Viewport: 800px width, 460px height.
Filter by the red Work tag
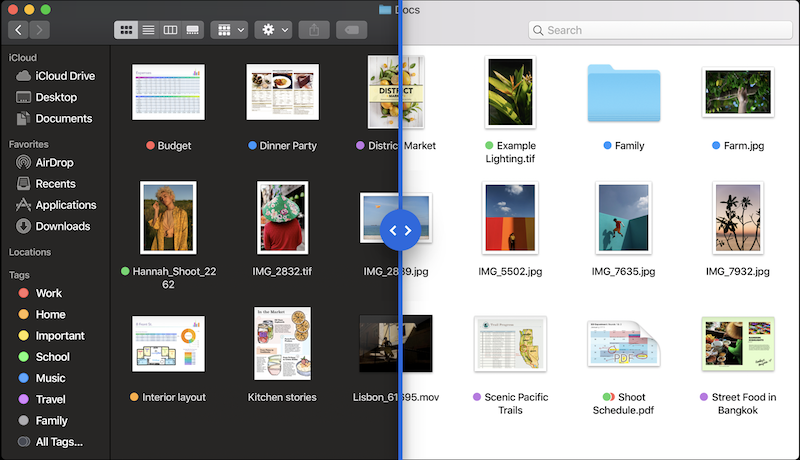click(48, 293)
